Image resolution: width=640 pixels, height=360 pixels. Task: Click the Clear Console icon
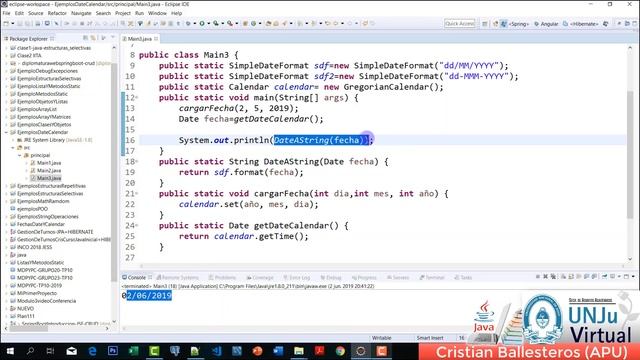coord(564,277)
